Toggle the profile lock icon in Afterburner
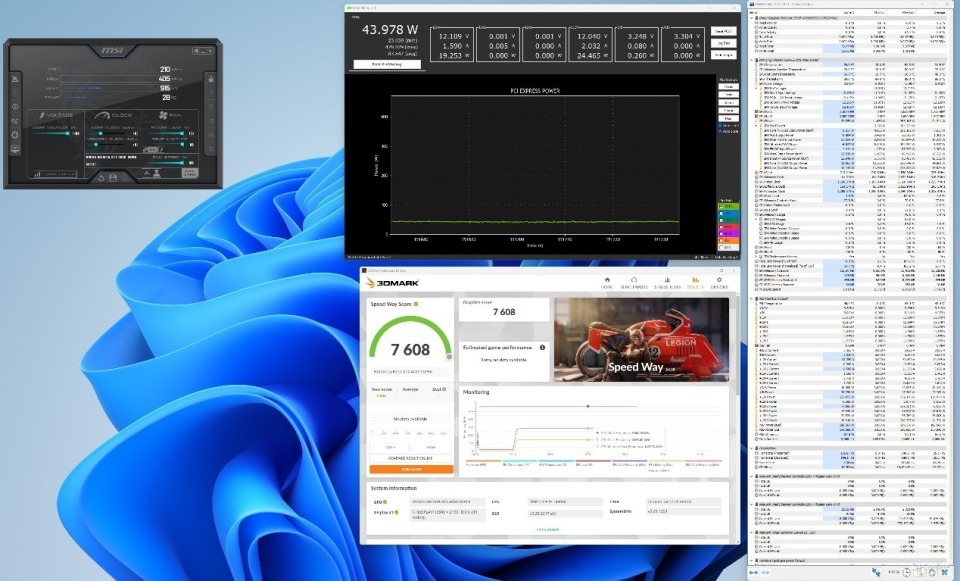Viewport: 960px width, 581px height. coord(211,79)
